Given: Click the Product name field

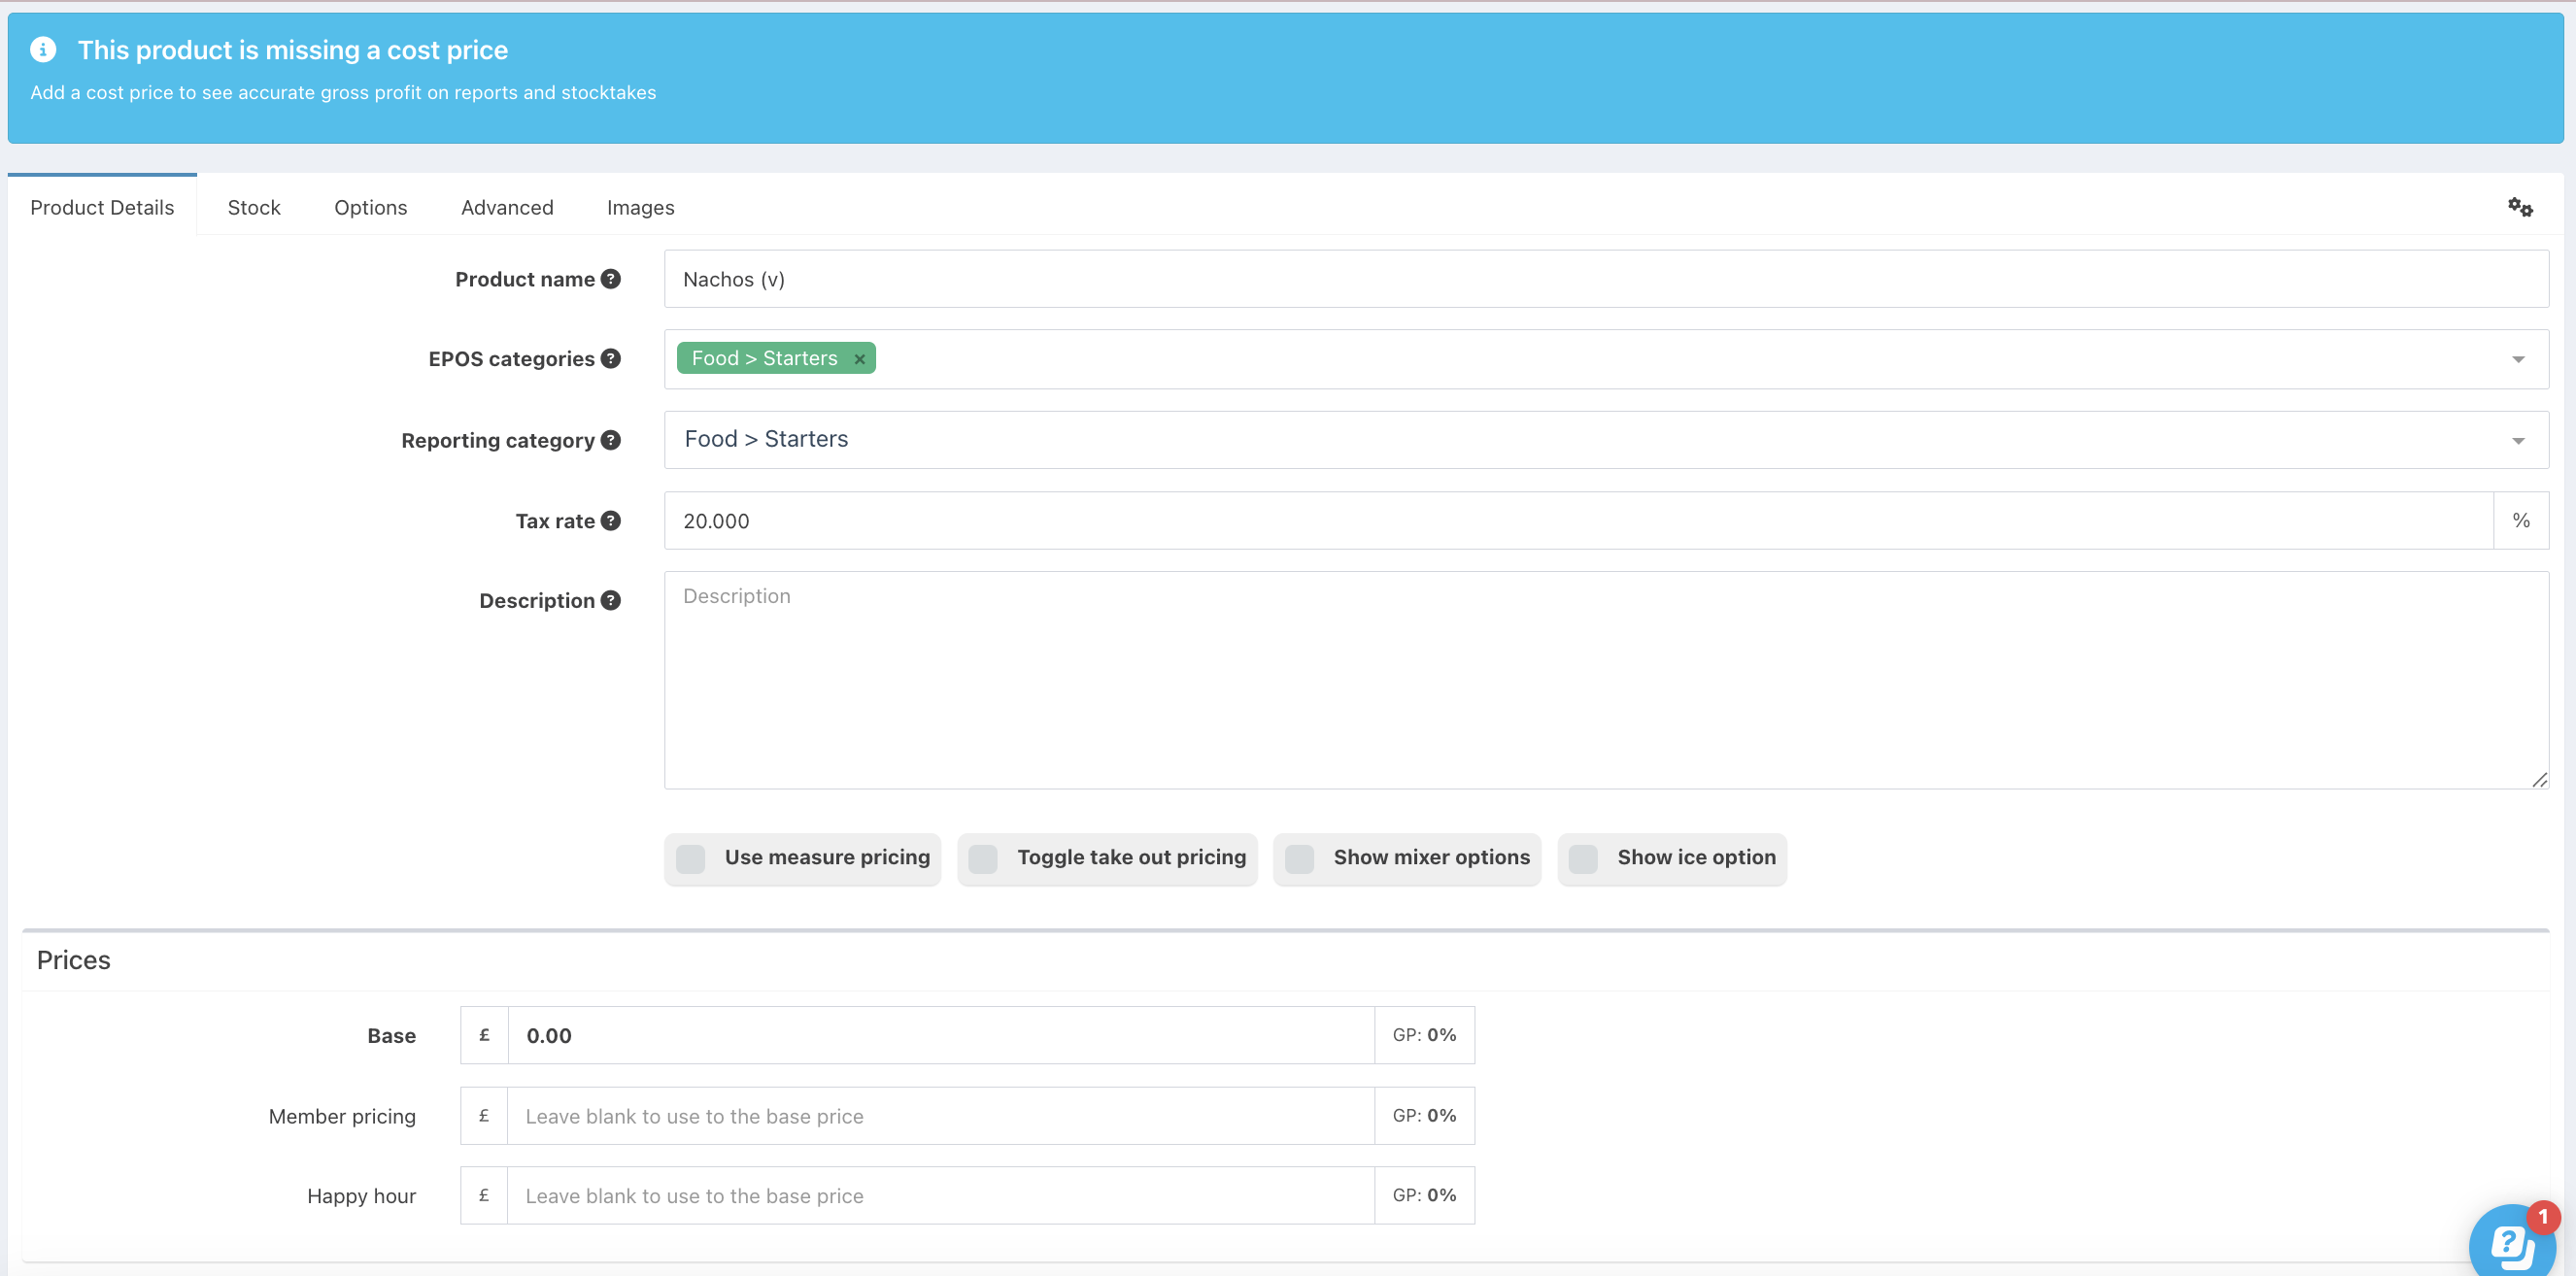Looking at the screenshot, I should click(x=1606, y=279).
